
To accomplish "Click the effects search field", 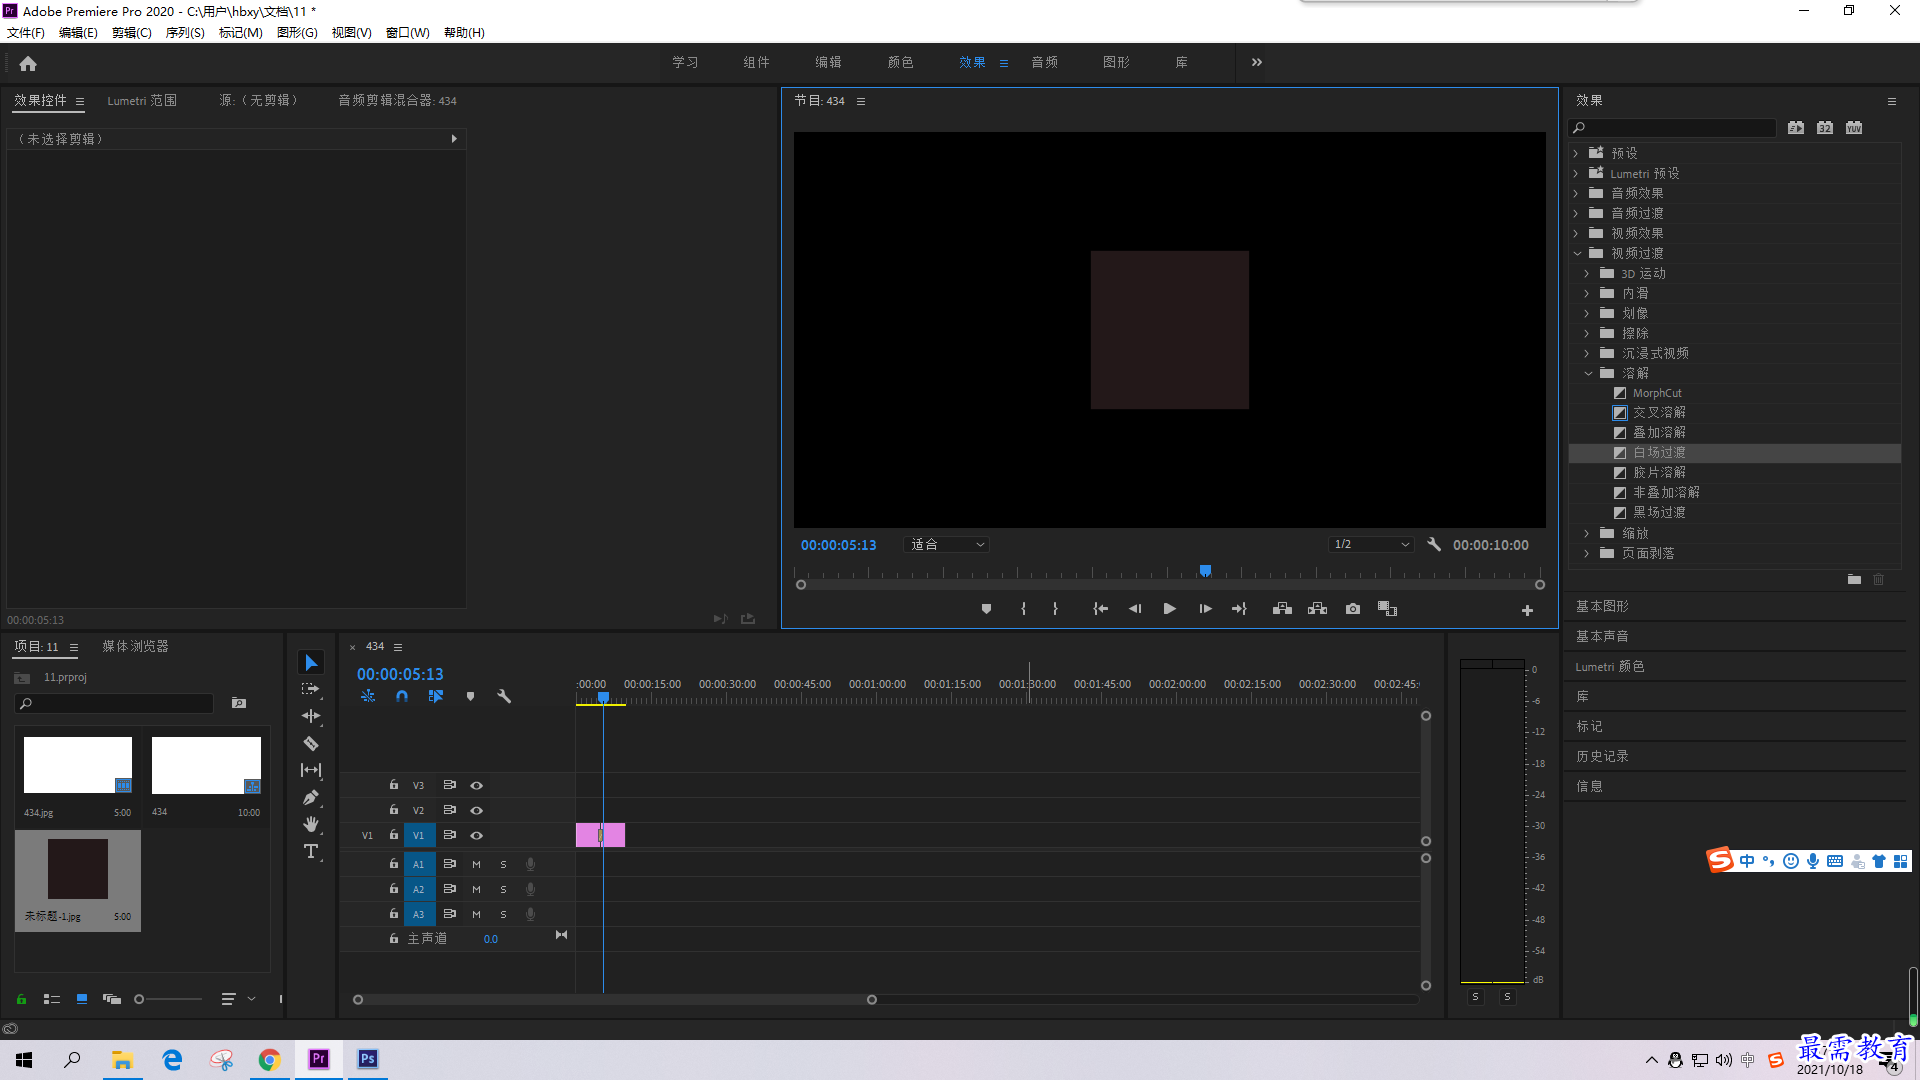I will tap(1672, 128).
